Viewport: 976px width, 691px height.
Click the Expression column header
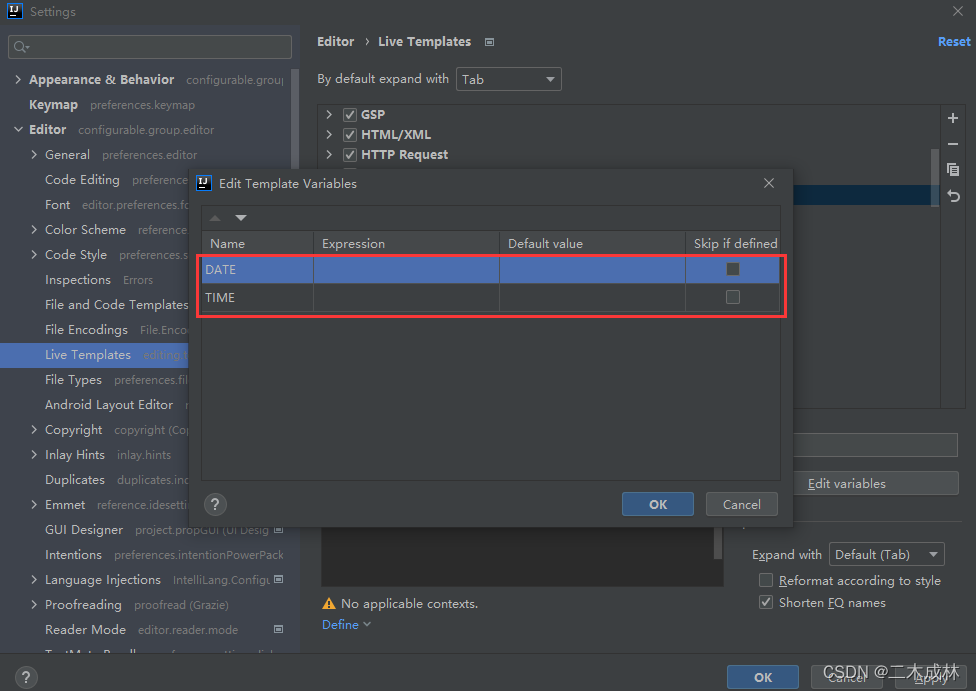click(406, 243)
